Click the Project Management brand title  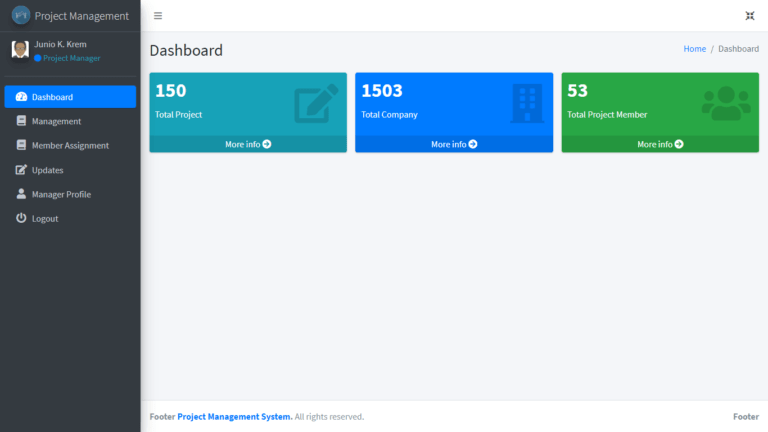(82, 16)
